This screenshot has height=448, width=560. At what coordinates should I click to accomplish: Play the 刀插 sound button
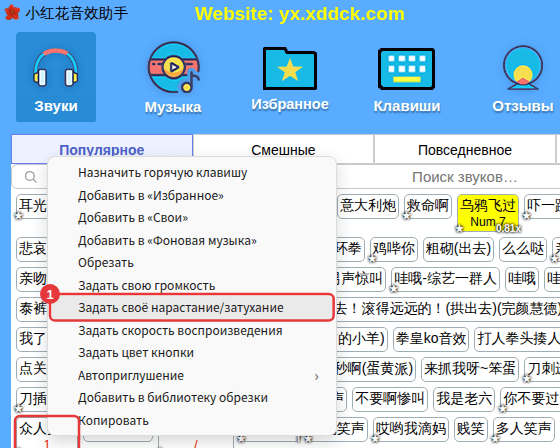coord(32,399)
